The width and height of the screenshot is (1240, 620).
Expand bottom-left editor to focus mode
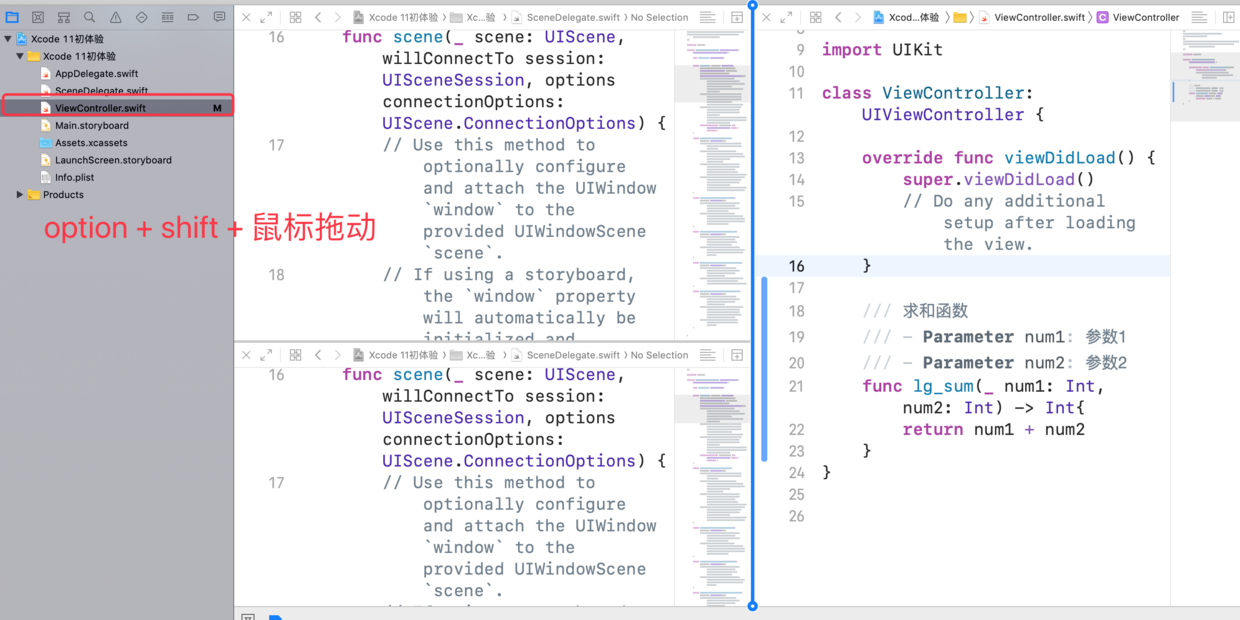coord(266,355)
